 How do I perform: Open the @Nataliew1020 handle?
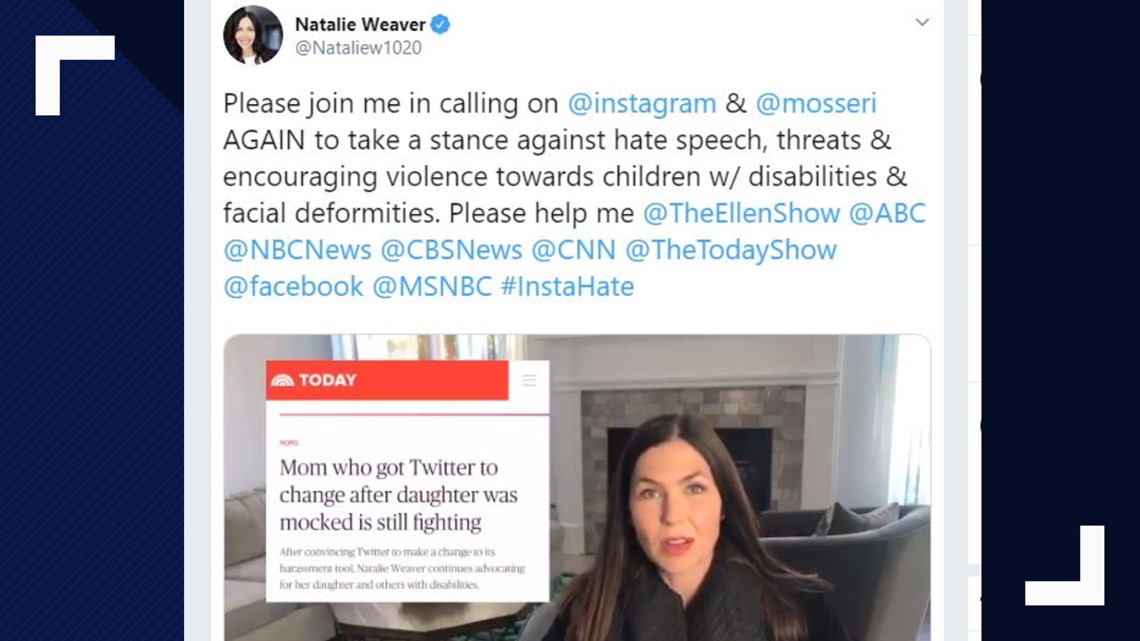[x=358, y=48]
